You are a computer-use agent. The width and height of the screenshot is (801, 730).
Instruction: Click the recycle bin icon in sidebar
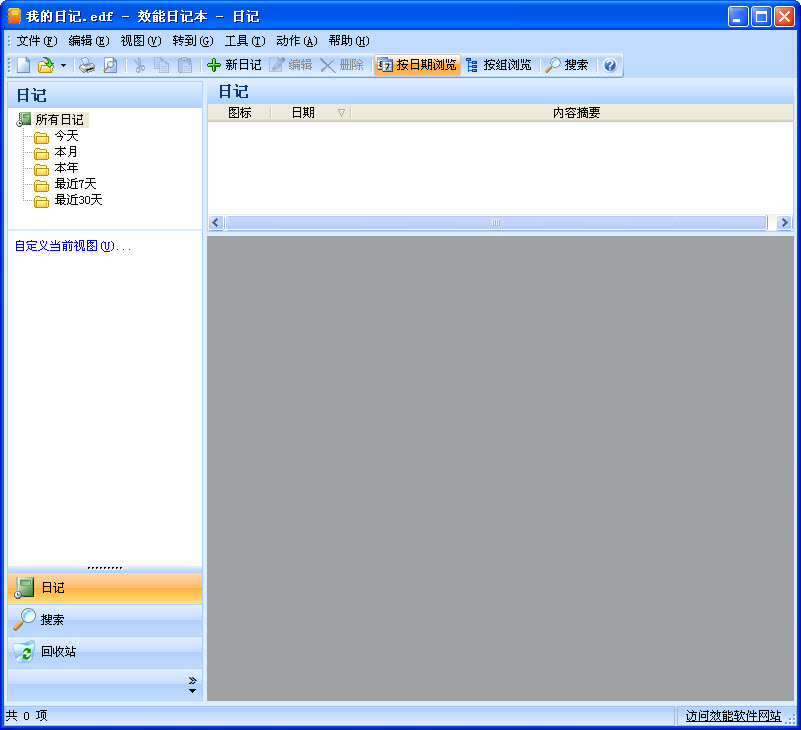coord(24,652)
